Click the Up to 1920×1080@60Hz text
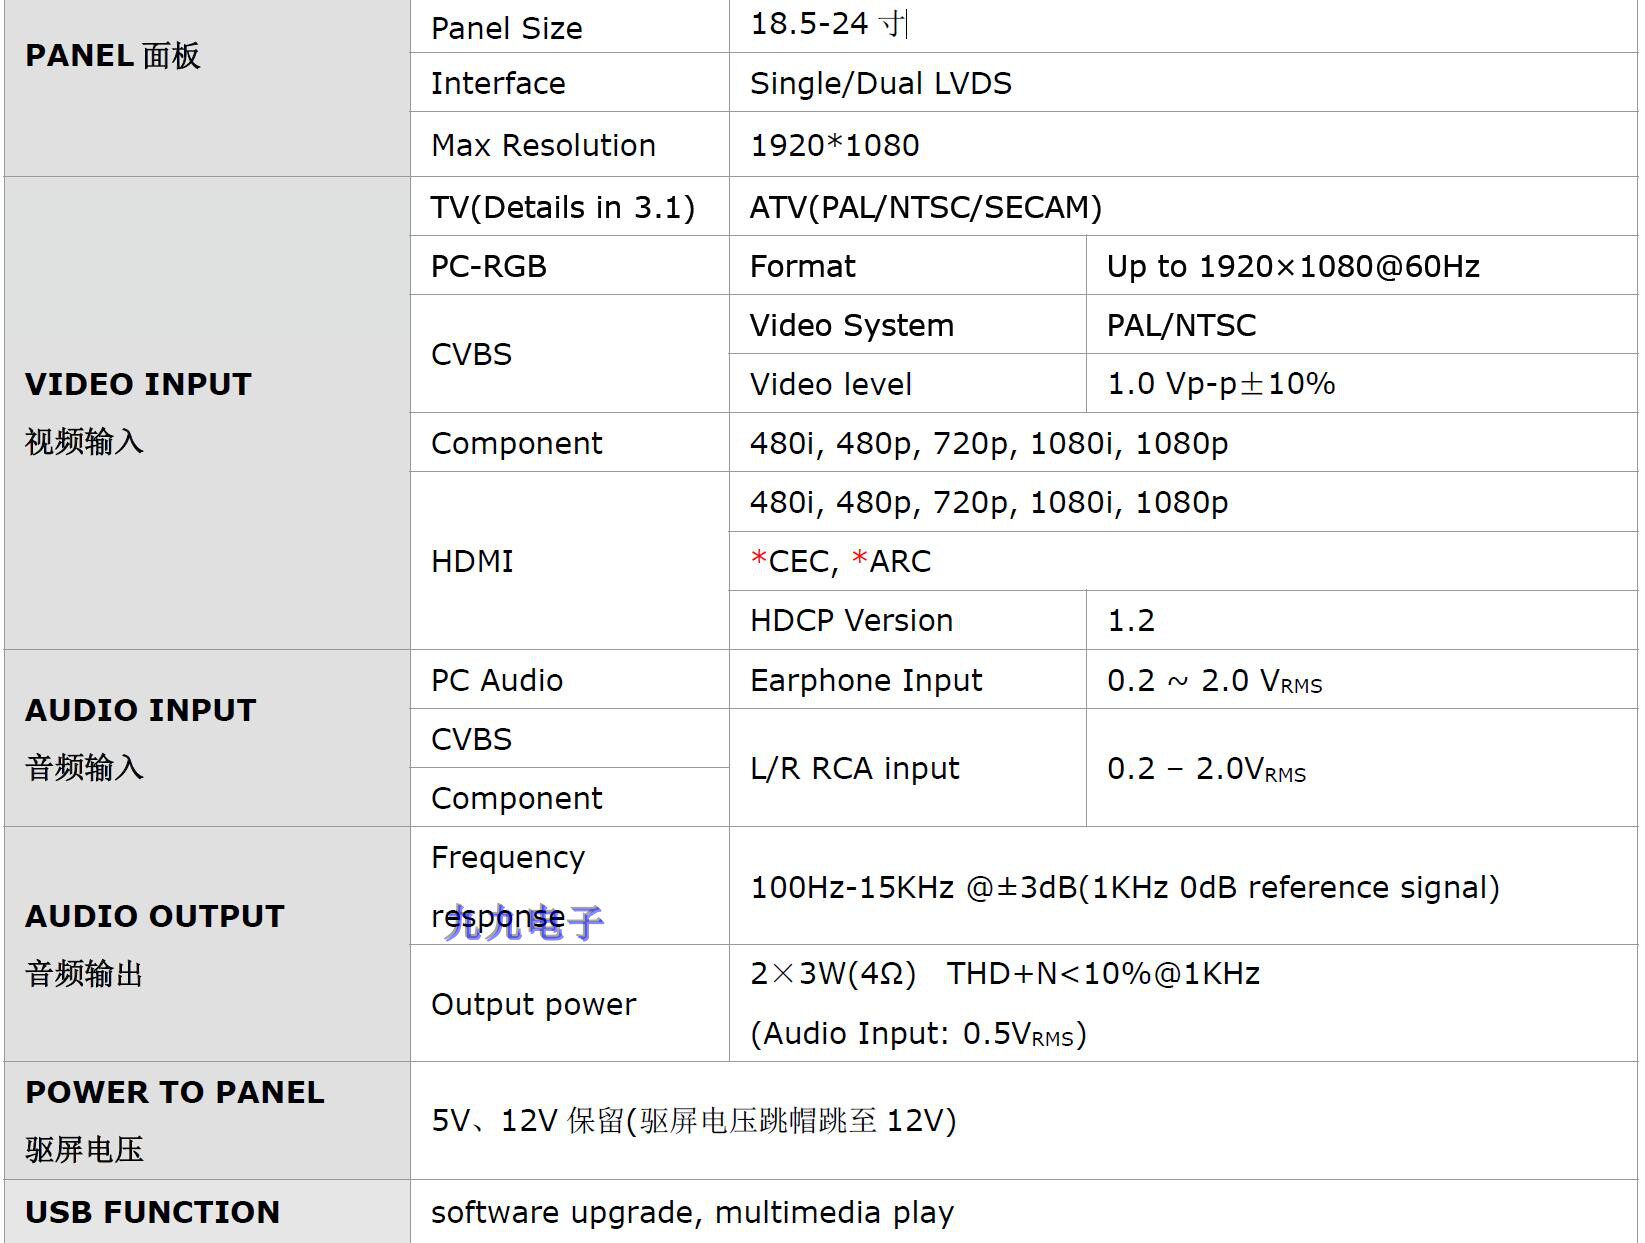Viewport: 1645px width, 1243px height. tap(1292, 266)
